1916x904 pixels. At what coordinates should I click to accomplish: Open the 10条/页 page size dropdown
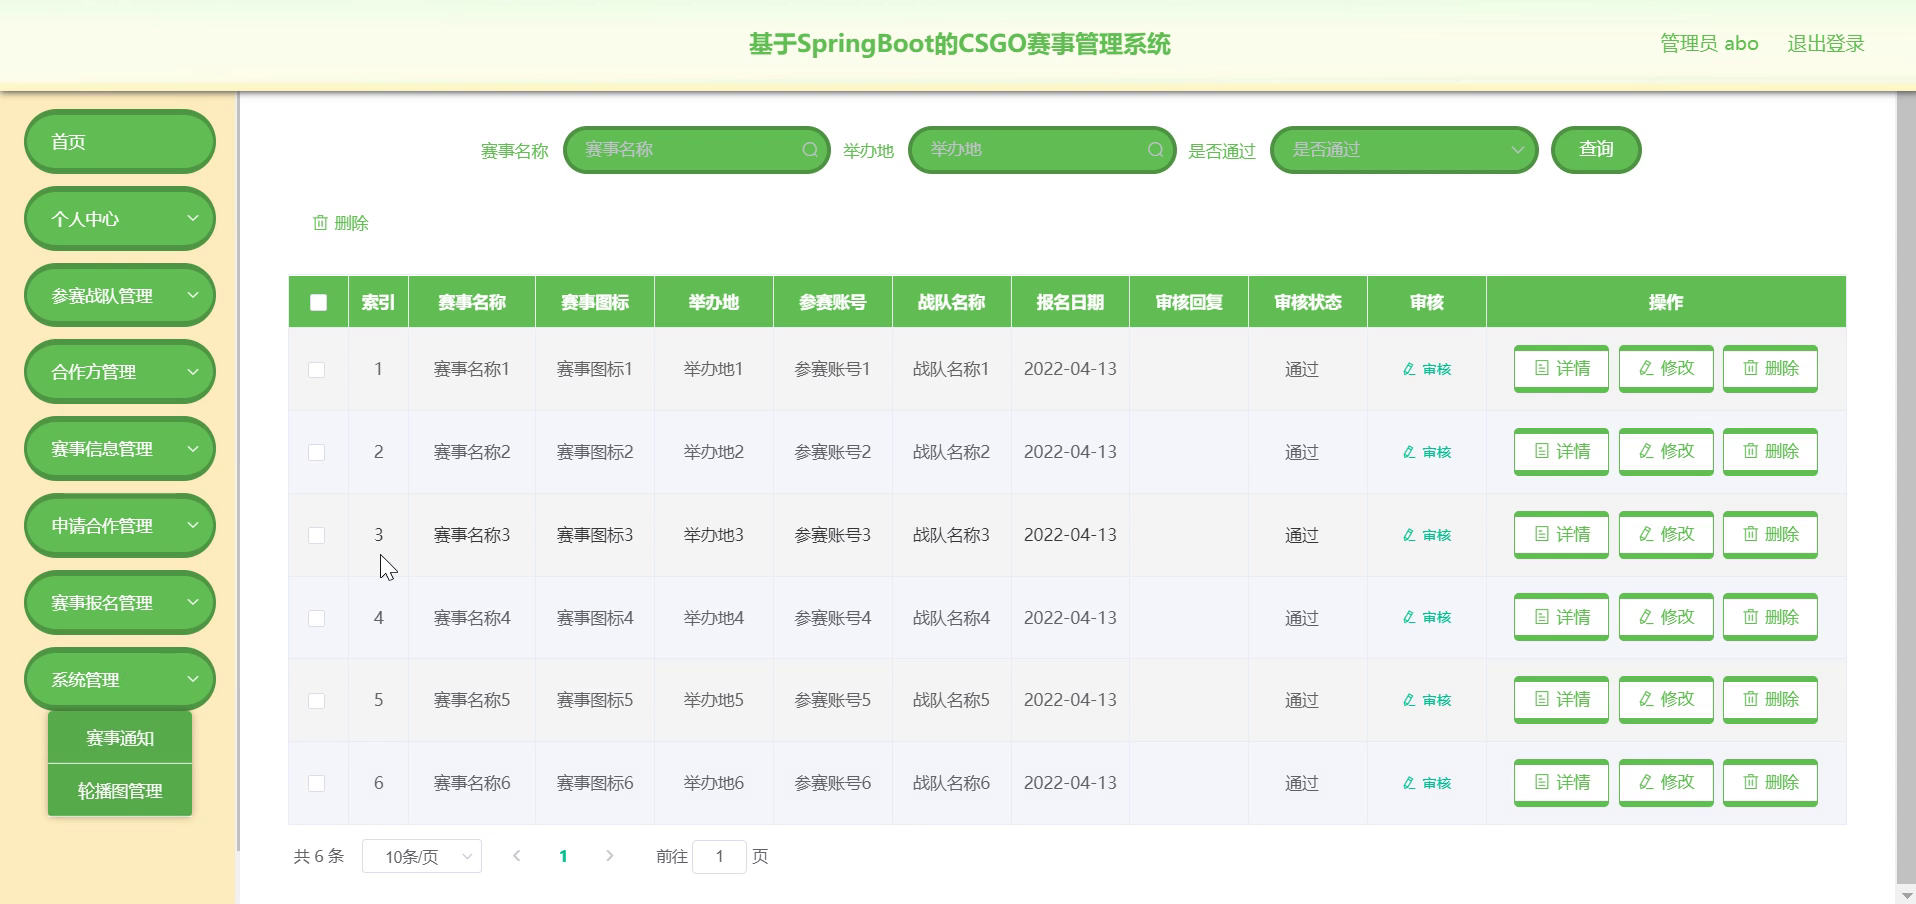[x=422, y=856]
